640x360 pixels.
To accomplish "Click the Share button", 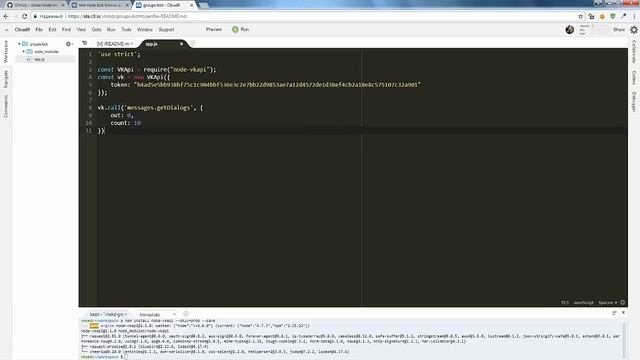I will coord(619,29).
